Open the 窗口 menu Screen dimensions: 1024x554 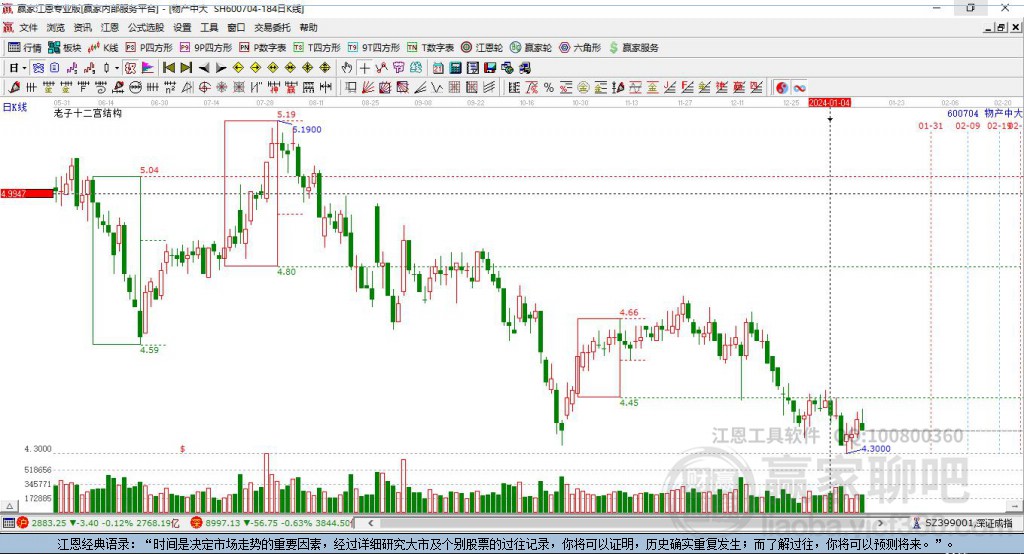point(236,27)
